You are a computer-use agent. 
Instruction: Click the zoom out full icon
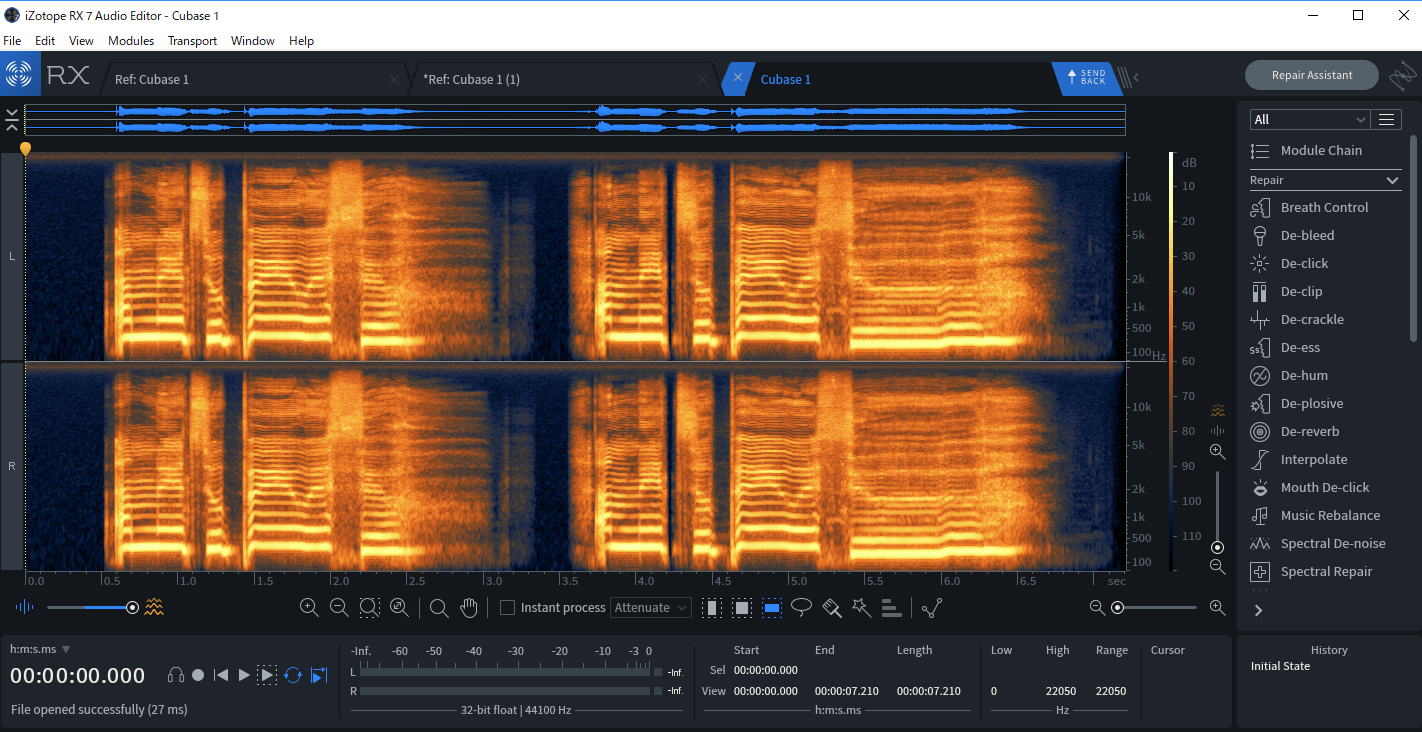click(399, 607)
